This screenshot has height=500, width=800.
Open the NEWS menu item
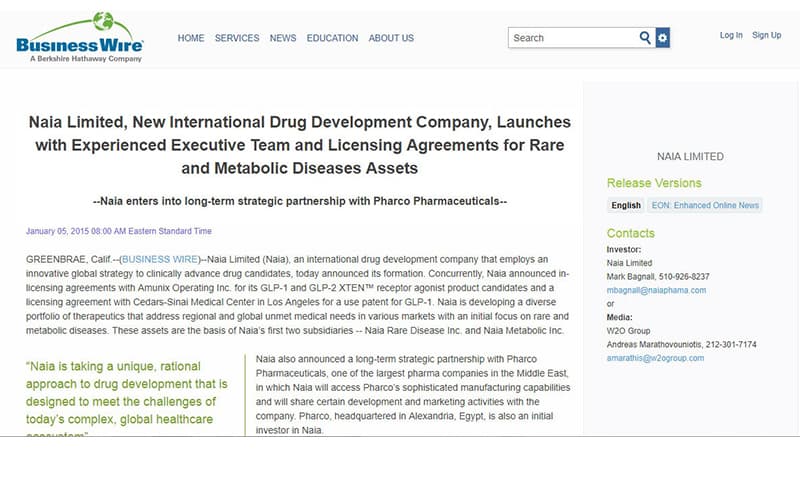(283, 38)
